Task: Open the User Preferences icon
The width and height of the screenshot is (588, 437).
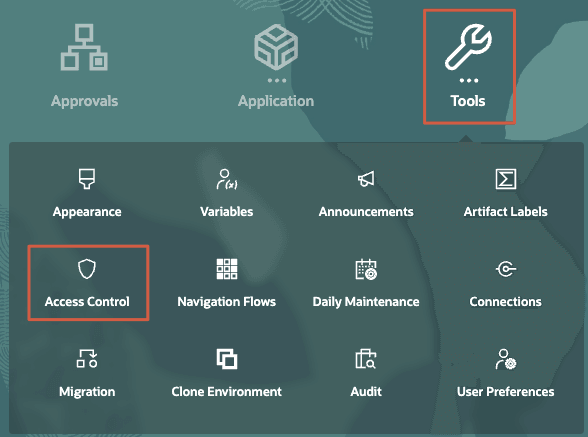Action: tap(506, 359)
